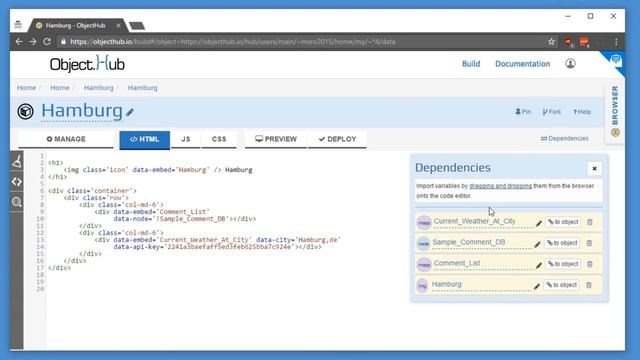Convert Hamburg with to object button
Screen dimensions: 640x360
[562, 285]
